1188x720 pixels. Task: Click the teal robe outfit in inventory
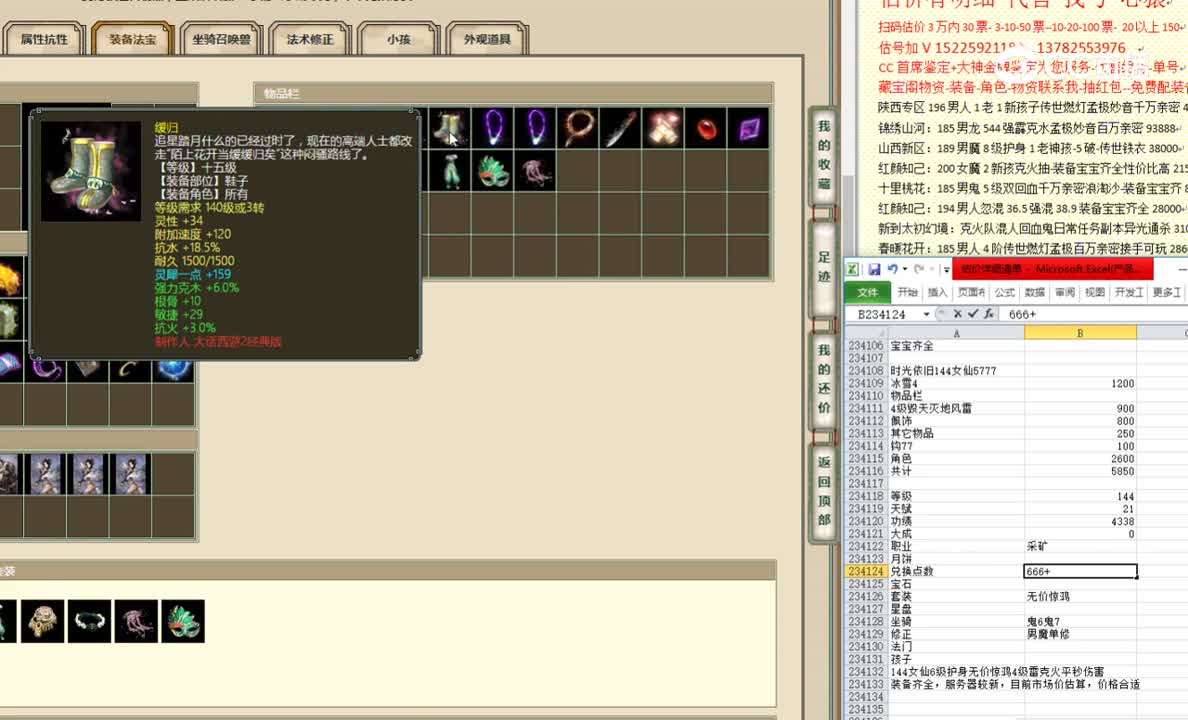(450, 171)
